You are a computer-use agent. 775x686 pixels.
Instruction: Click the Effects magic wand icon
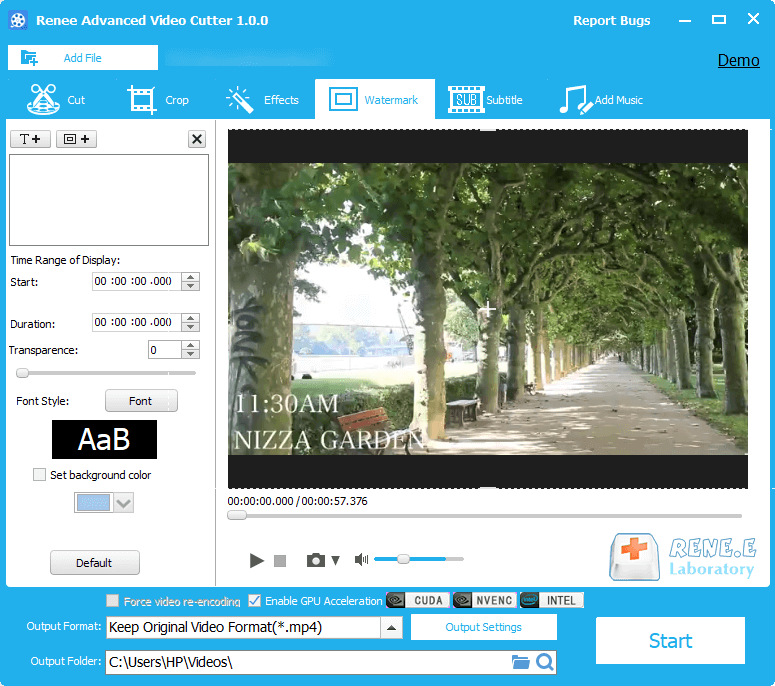pyautogui.click(x=240, y=99)
